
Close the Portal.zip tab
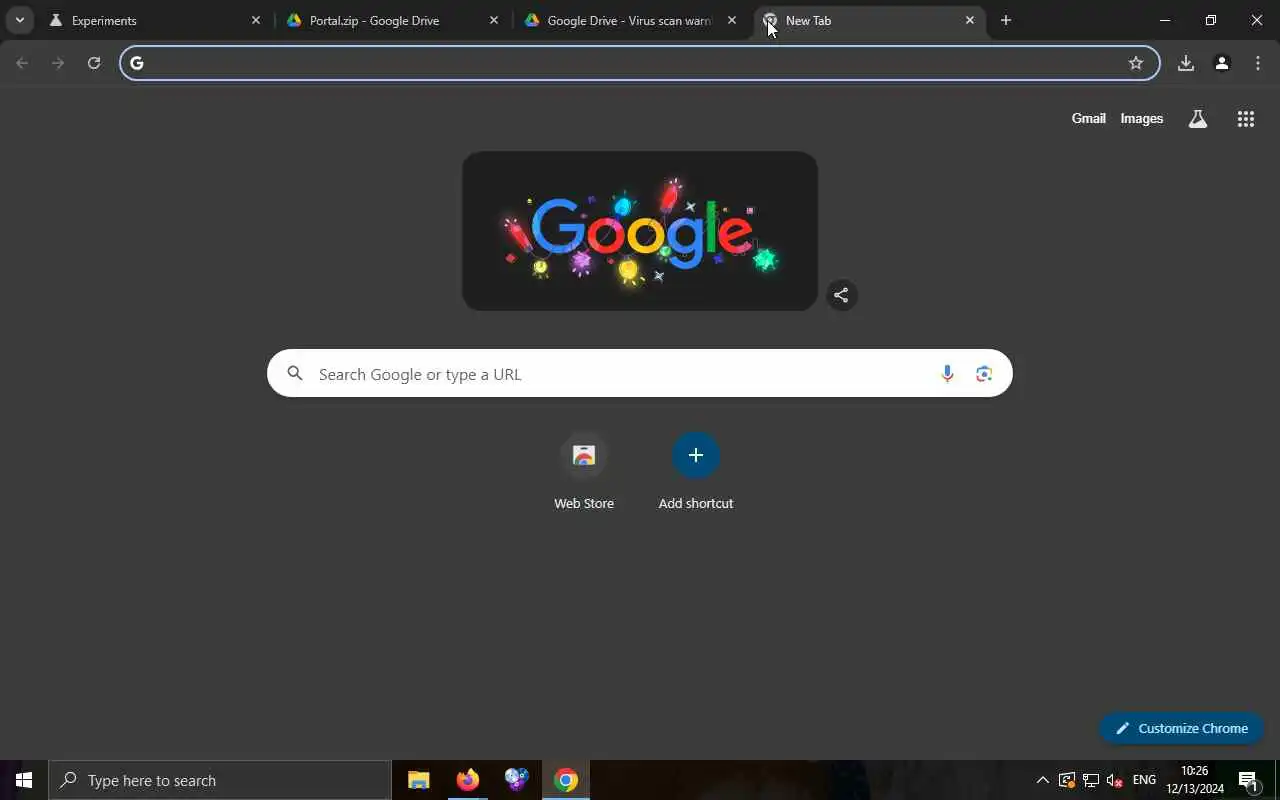[x=494, y=20]
